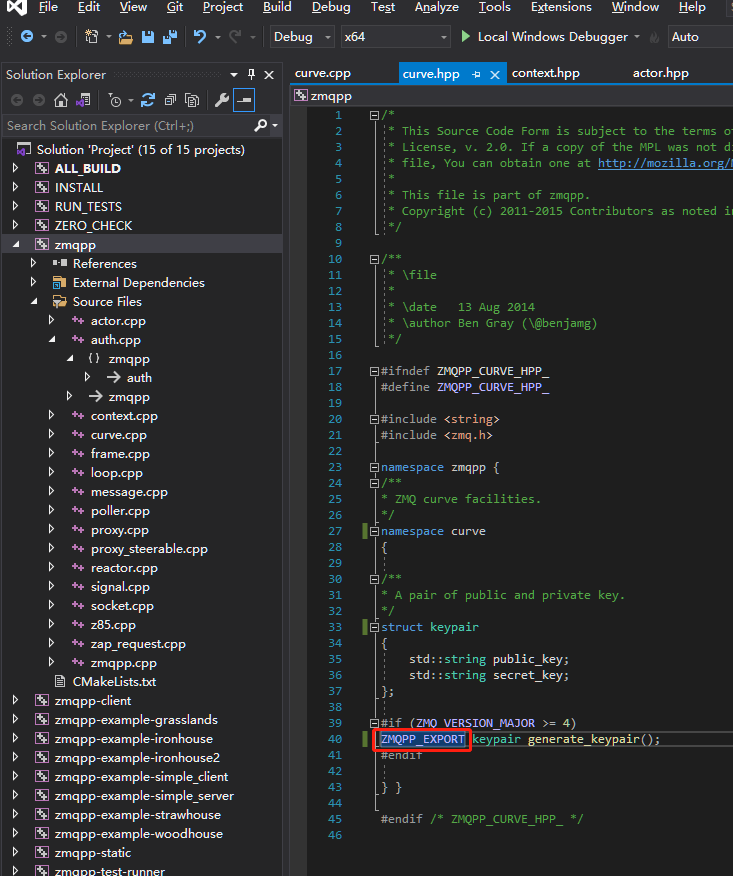Select the proxy_steerable.cpp file
733x876 pixels.
pos(149,549)
